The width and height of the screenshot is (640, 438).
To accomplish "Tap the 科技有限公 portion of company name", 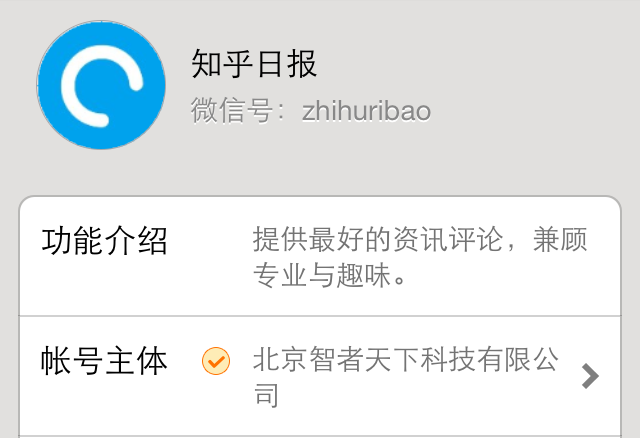I will click(x=489, y=359).
